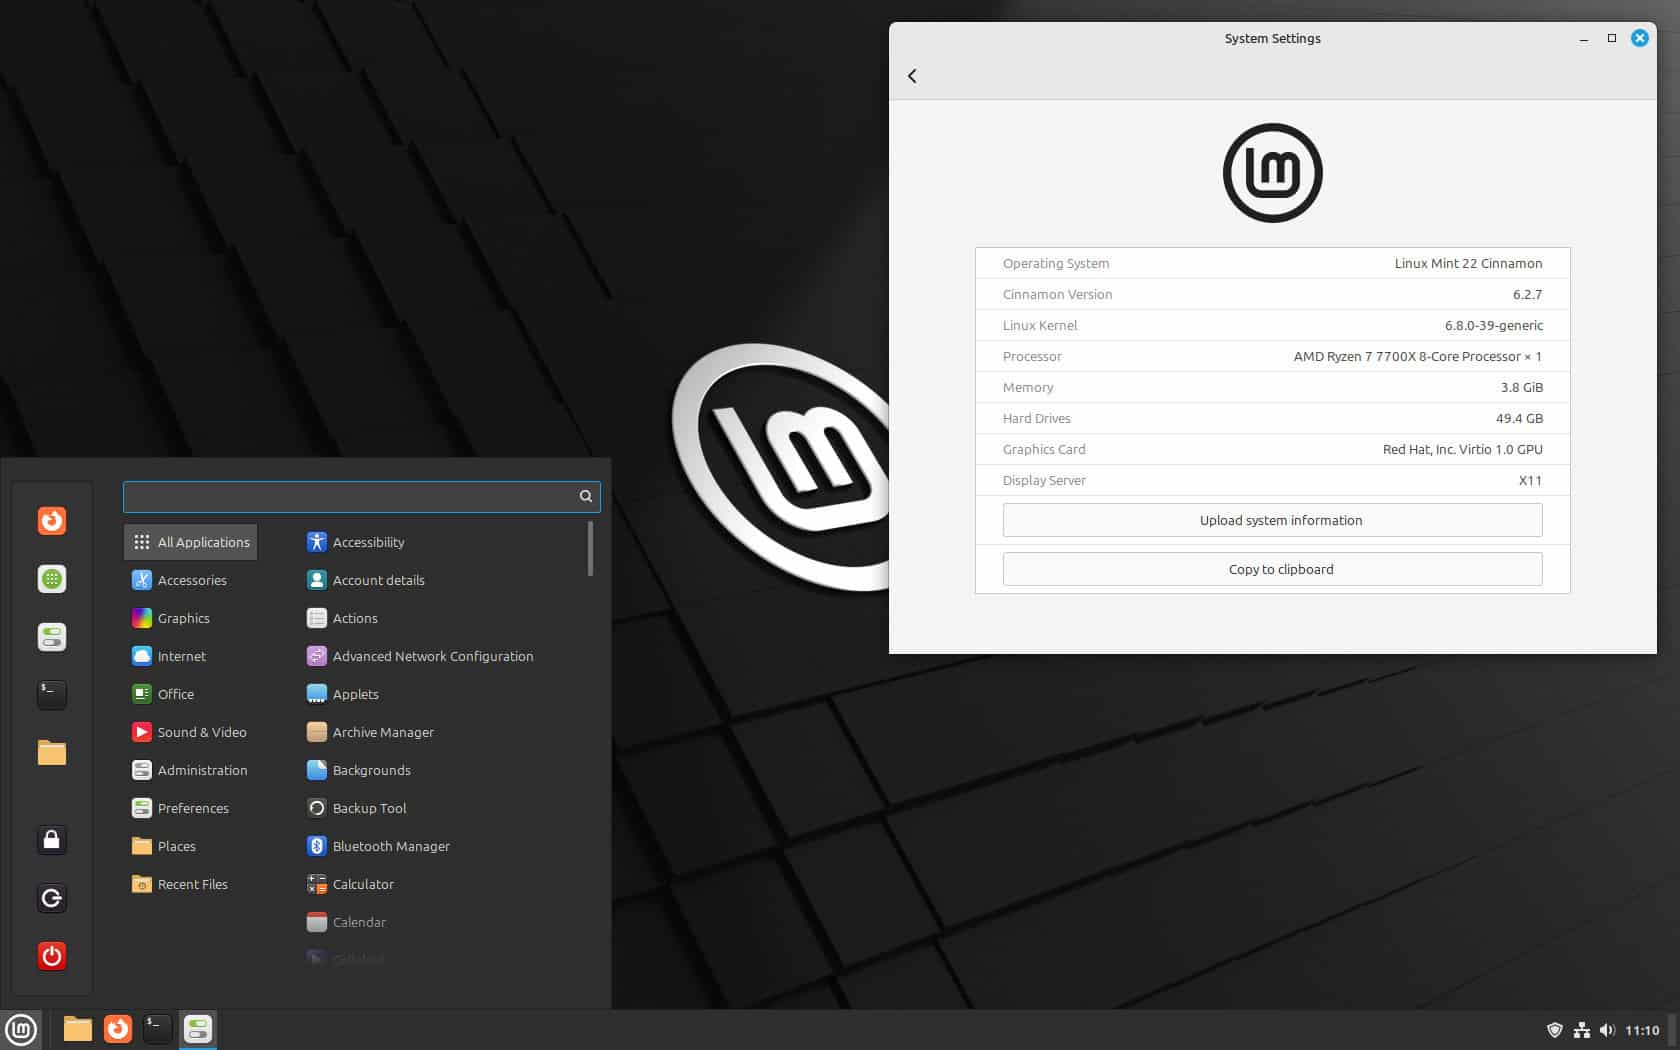Open the Files folder icon in sidebar
1680x1050 pixels.
51,753
